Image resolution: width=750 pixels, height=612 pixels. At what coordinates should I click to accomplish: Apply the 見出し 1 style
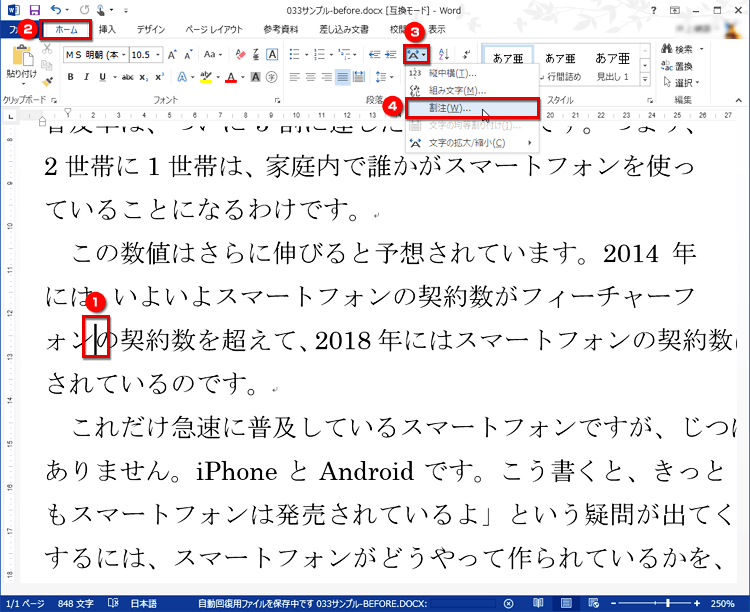612,66
